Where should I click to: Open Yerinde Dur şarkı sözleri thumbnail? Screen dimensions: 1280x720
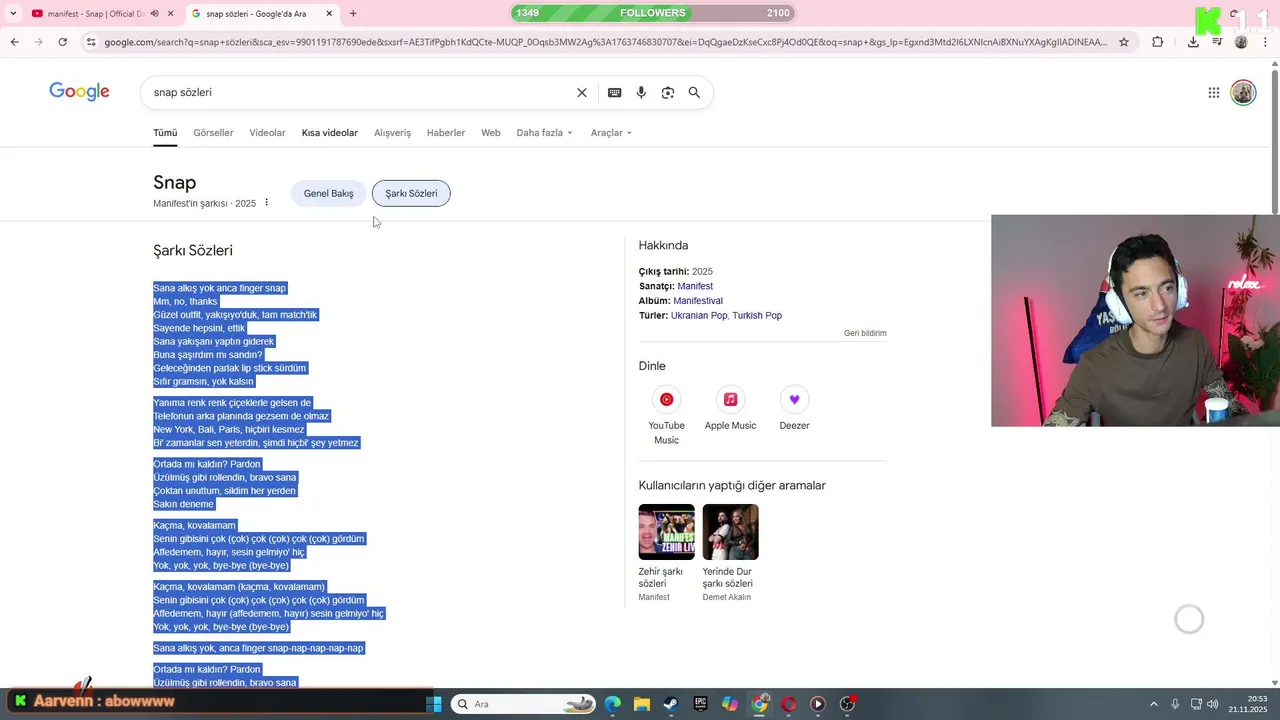pyautogui.click(x=730, y=532)
